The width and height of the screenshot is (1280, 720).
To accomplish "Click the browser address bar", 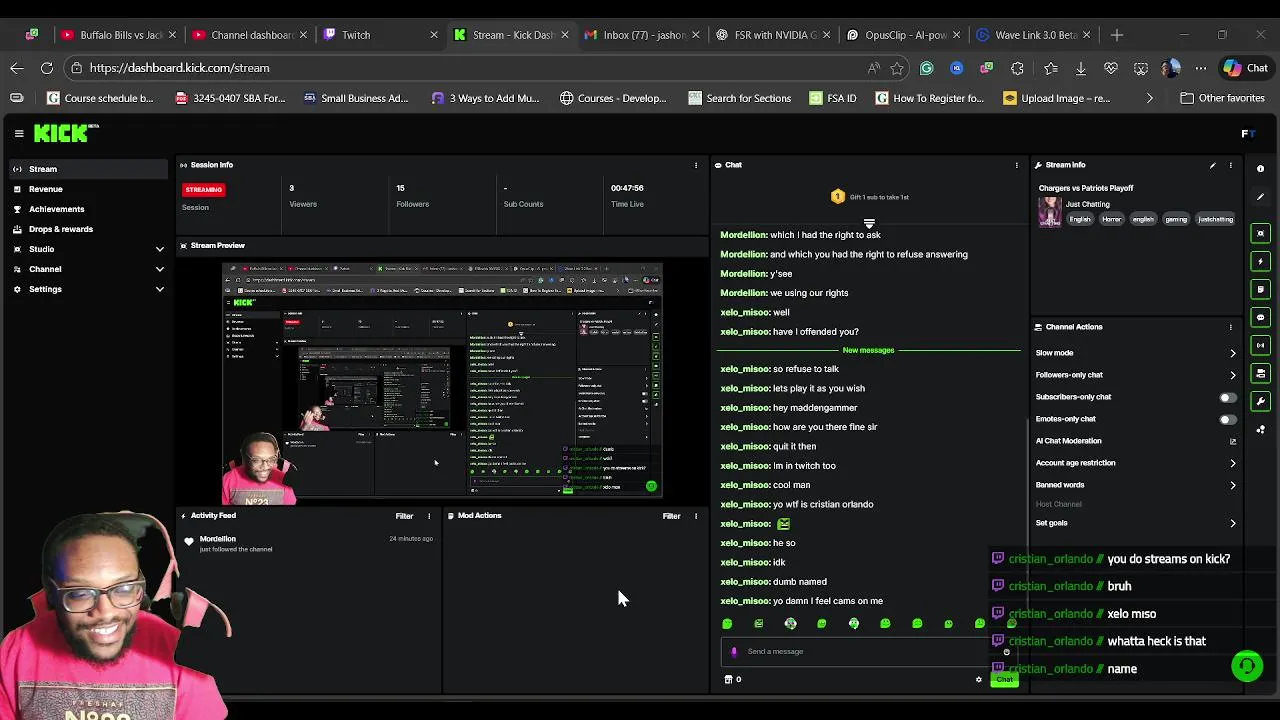I will pyautogui.click(x=470, y=68).
